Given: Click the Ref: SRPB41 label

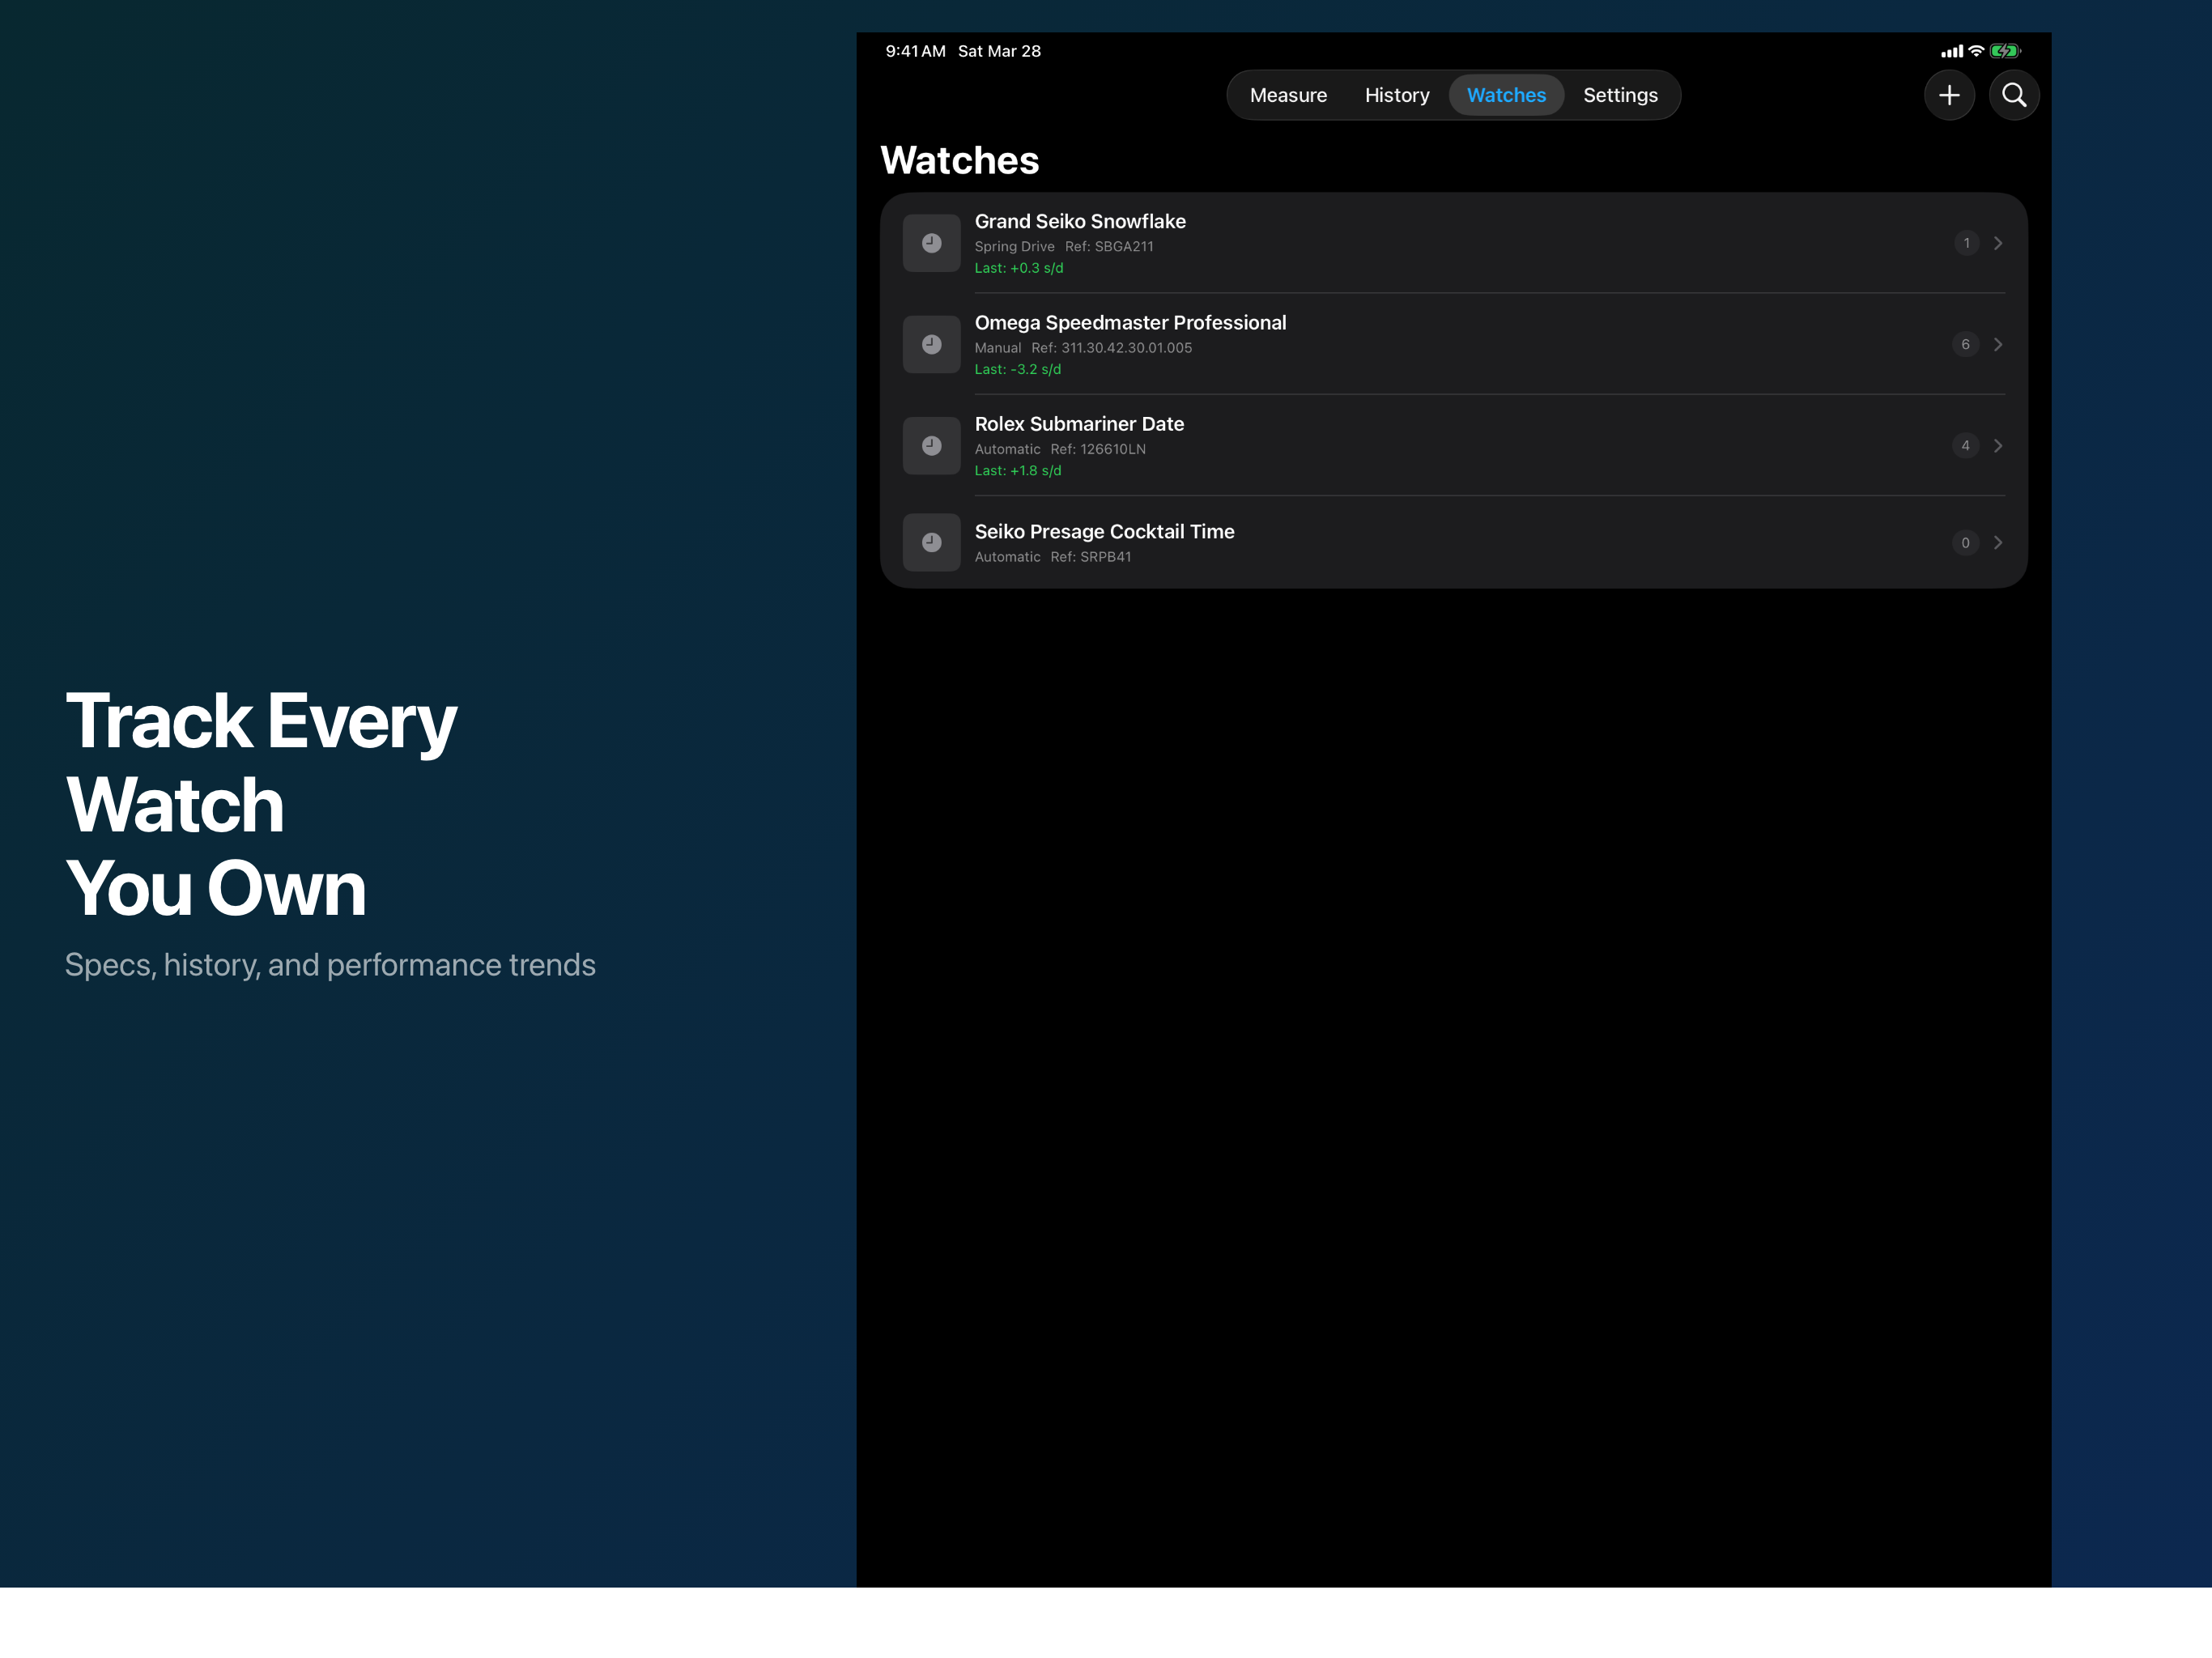Looking at the screenshot, I should [x=1090, y=557].
